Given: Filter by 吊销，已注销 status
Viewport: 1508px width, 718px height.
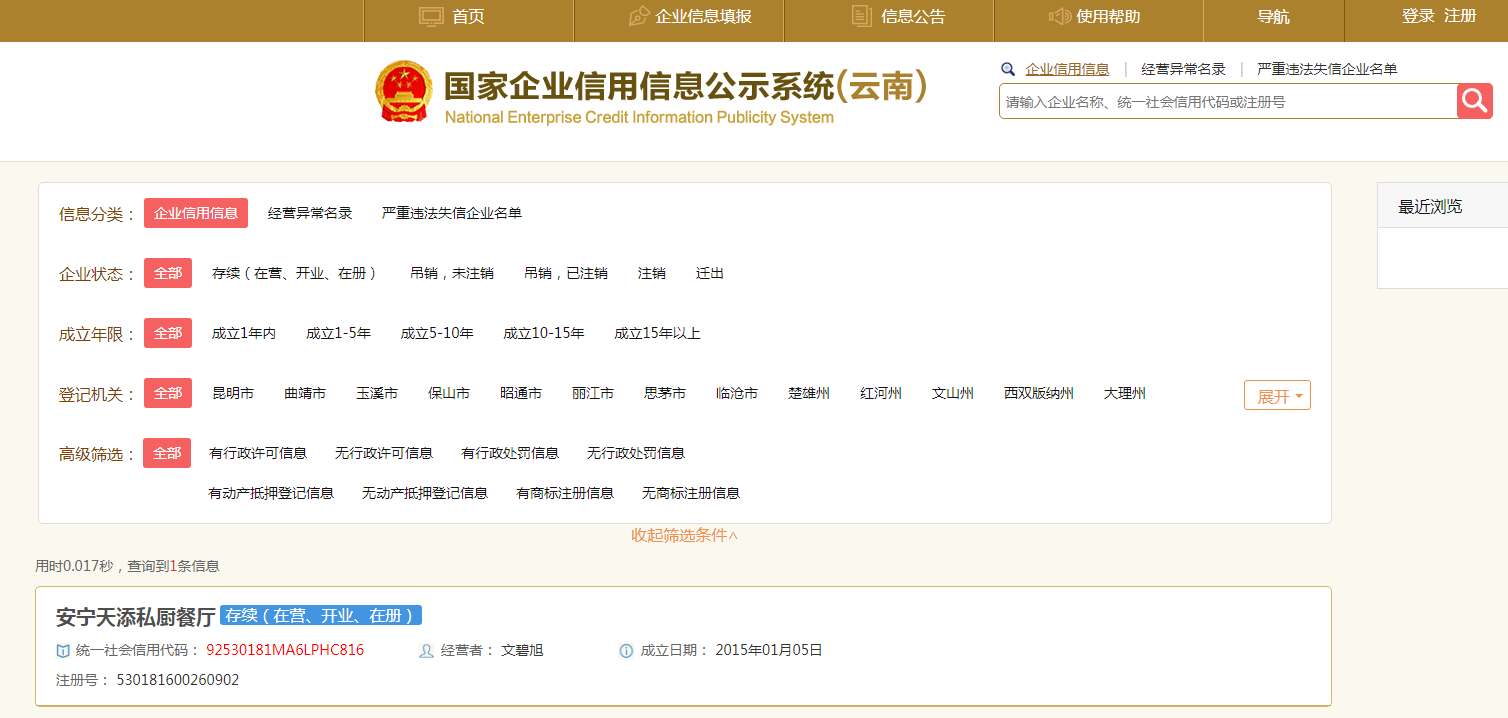Looking at the screenshot, I should (566, 273).
